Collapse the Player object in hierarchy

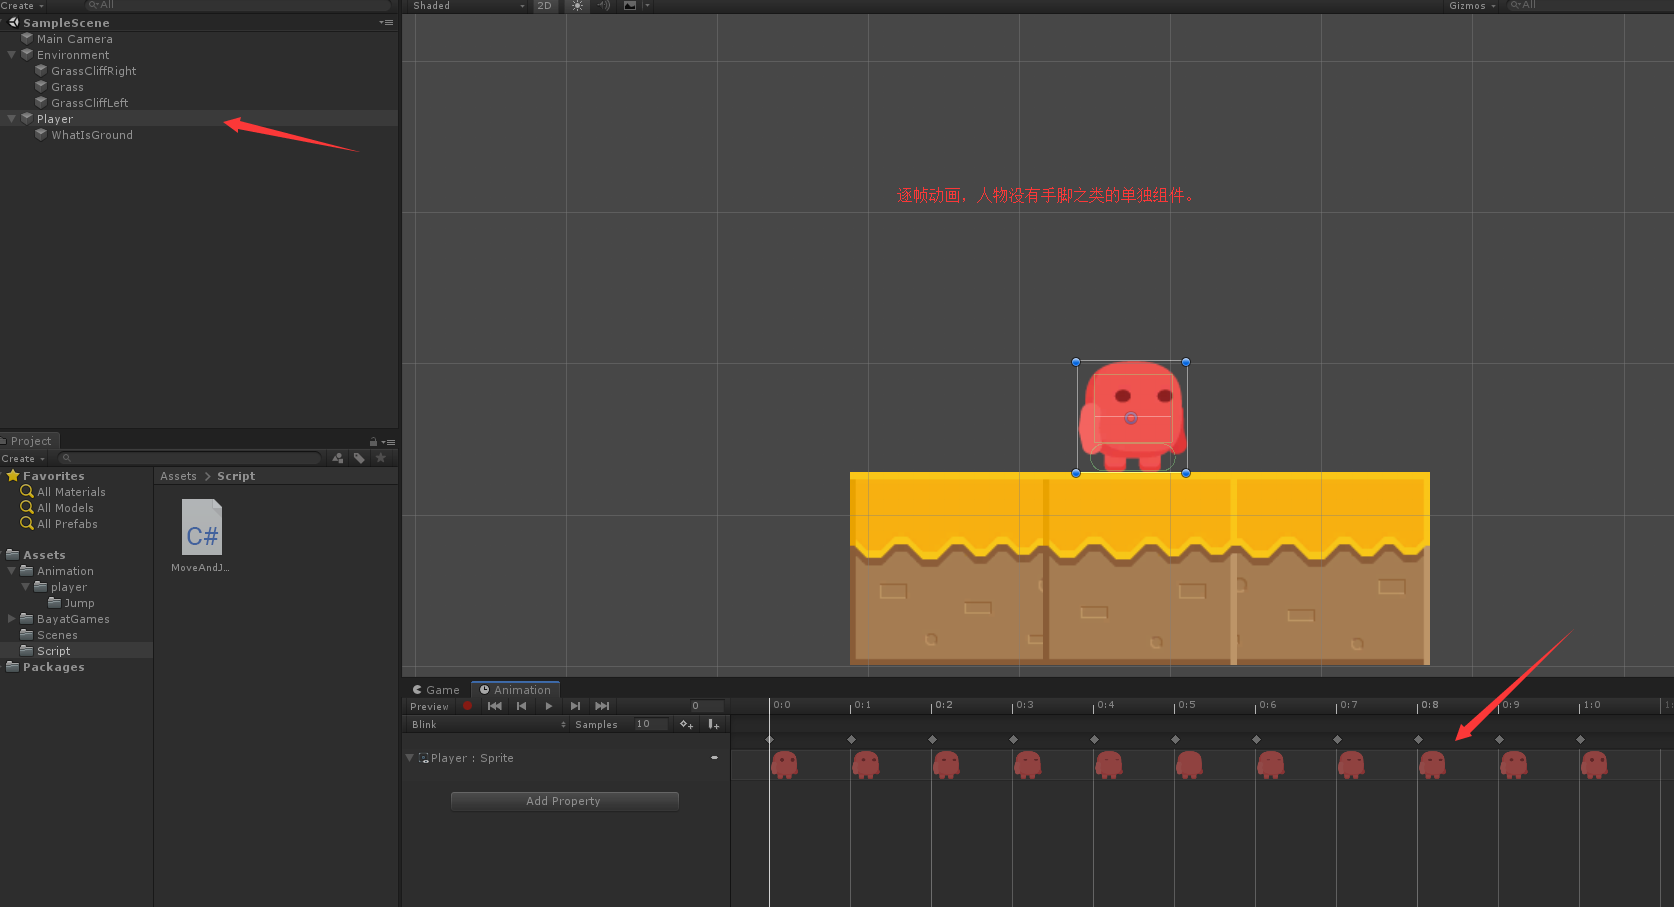[x=11, y=119]
